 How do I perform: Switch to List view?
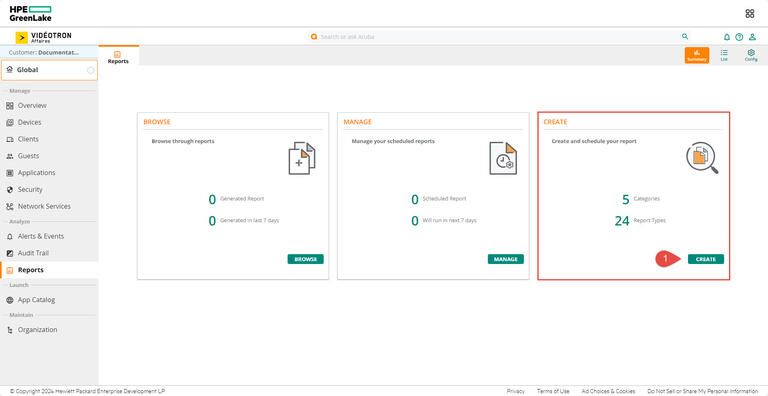point(724,55)
